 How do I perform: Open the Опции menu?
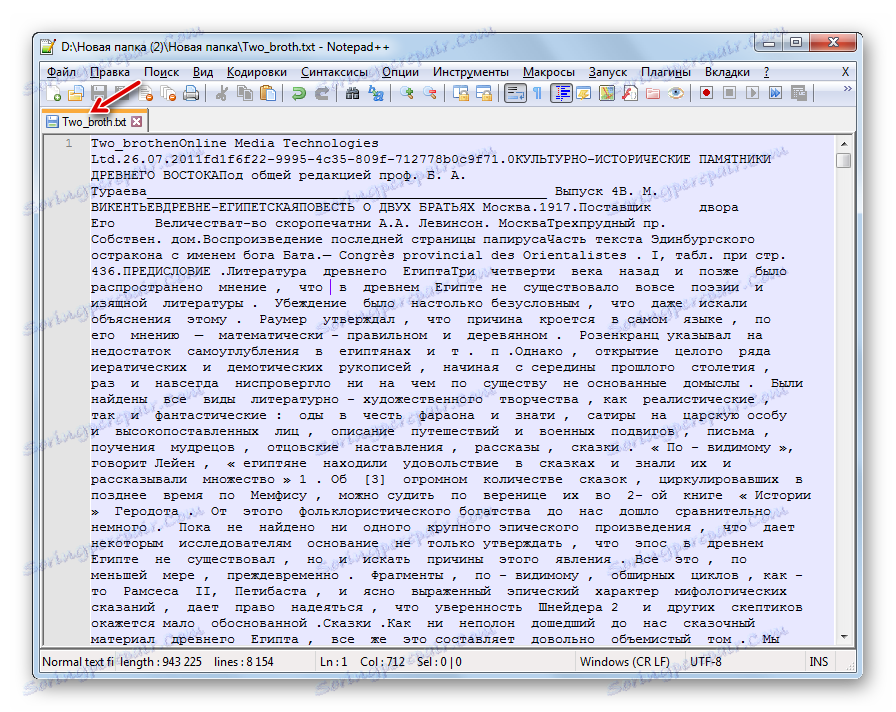point(401,72)
